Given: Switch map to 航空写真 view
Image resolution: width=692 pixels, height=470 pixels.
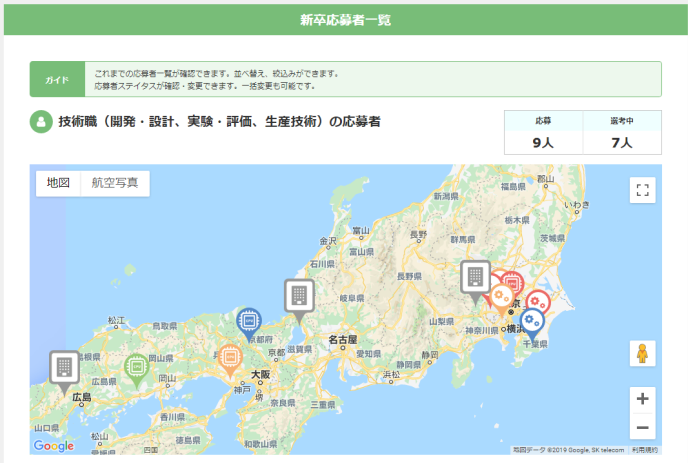Looking at the screenshot, I should click(x=115, y=183).
